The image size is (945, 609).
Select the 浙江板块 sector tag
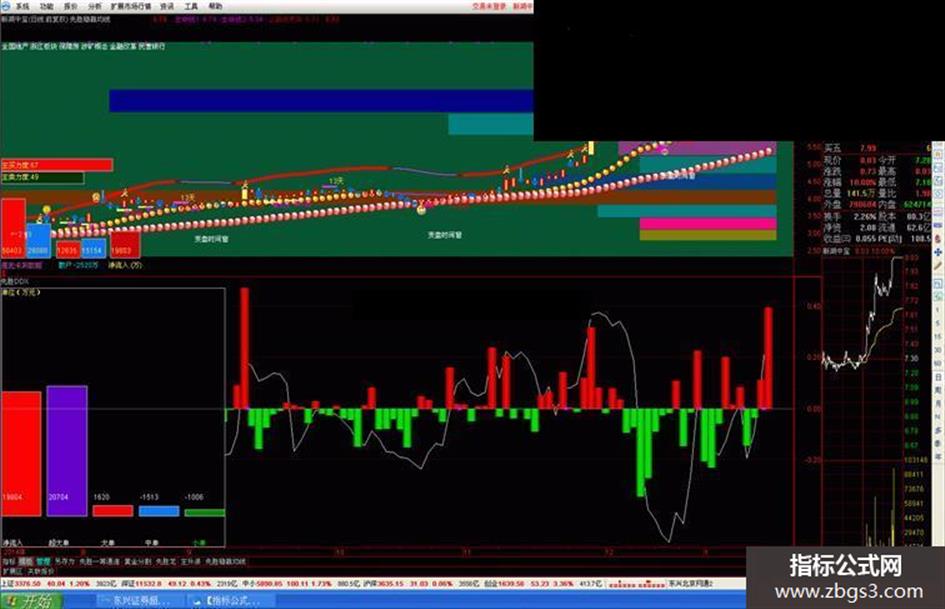click(43, 46)
